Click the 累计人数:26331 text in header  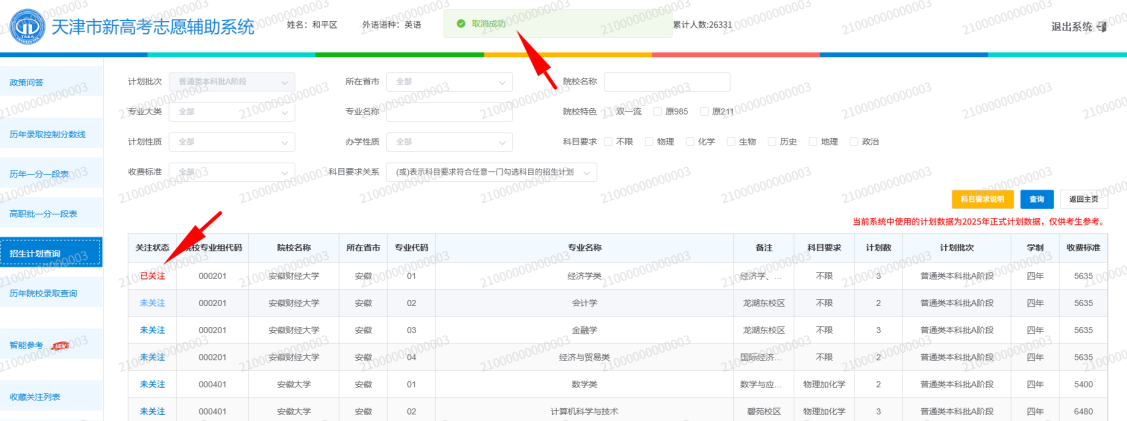click(702, 24)
